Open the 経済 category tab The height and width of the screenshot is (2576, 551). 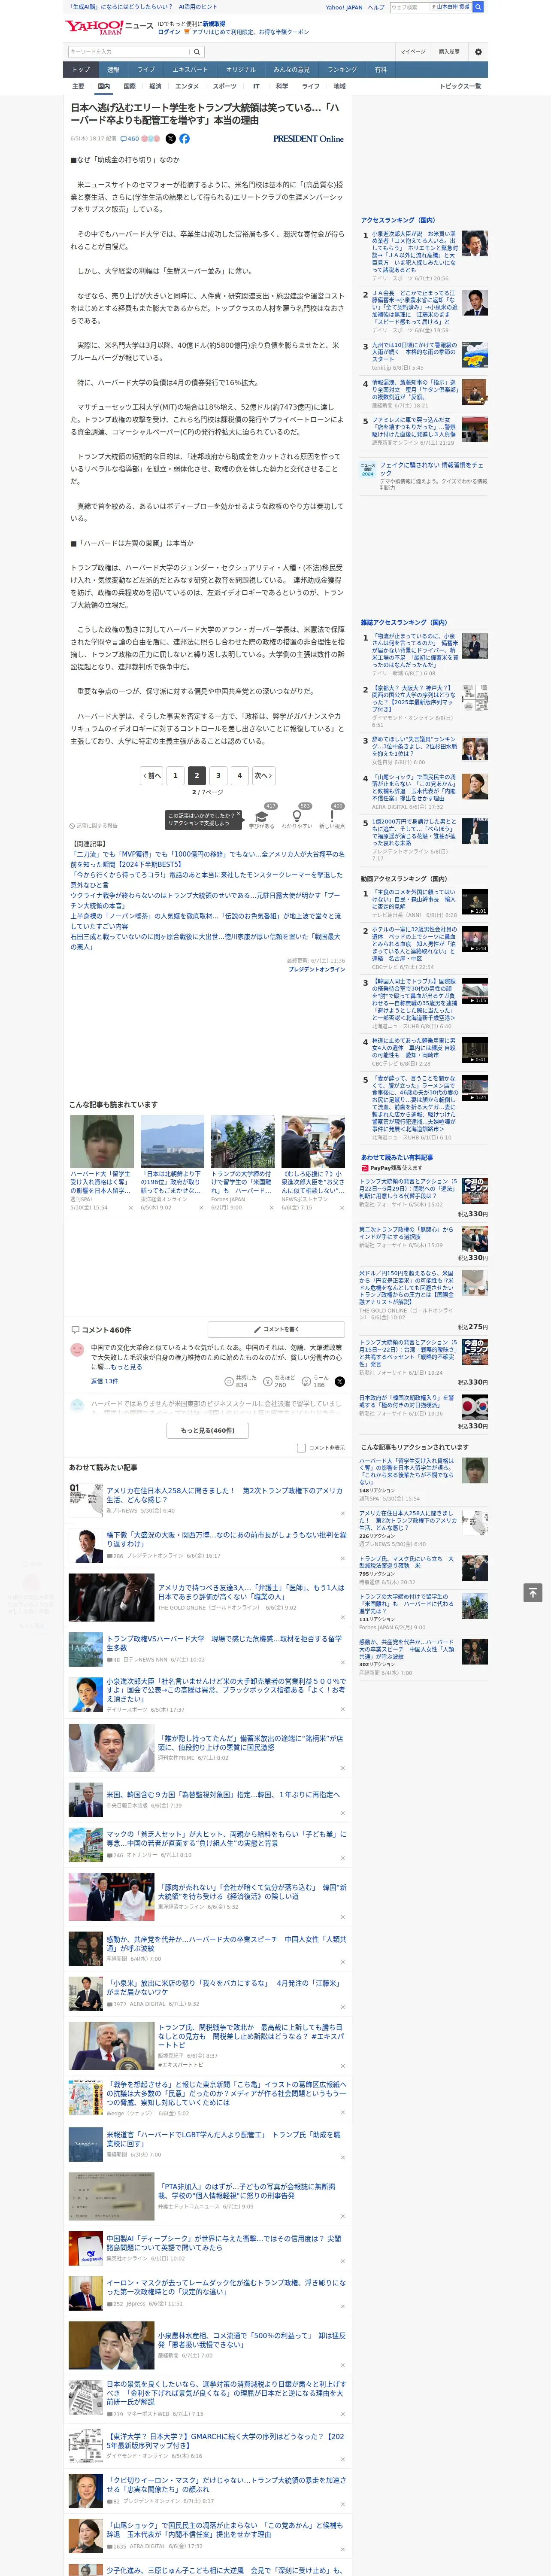pos(155,86)
